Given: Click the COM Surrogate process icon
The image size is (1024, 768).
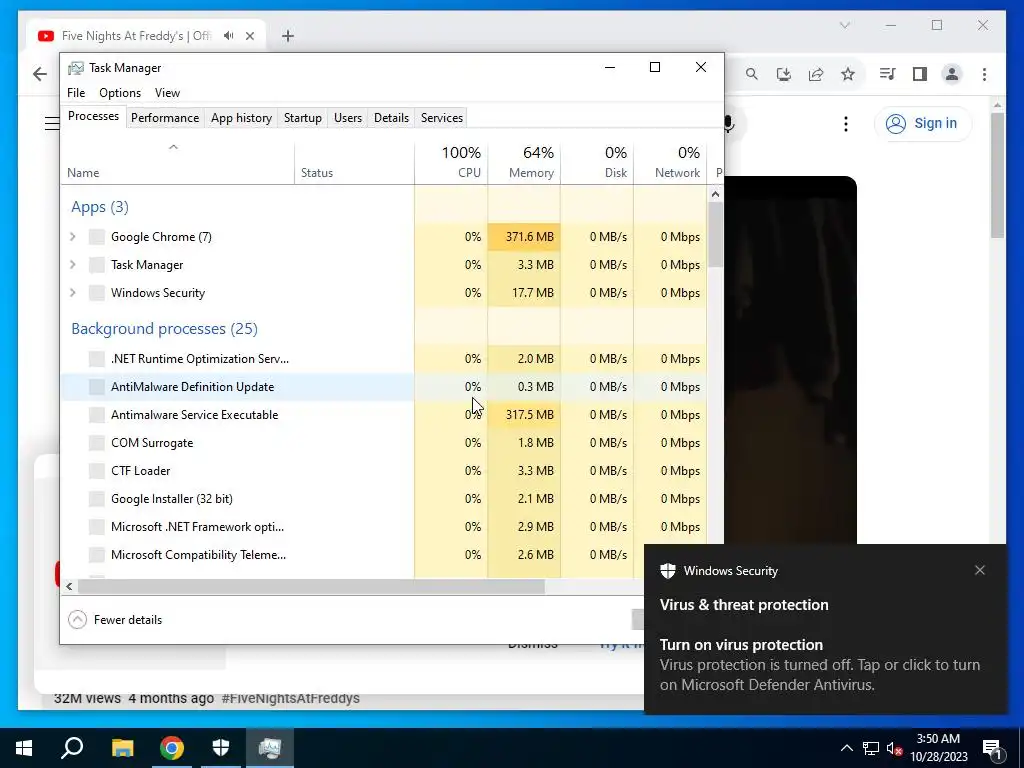Looking at the screenshot, I should 97,443.
